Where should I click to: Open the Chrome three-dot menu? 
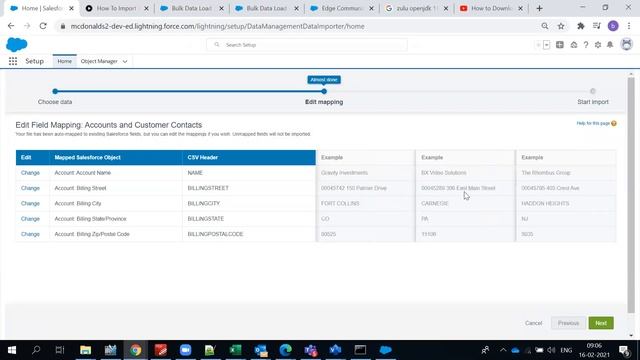pos(629,26)
